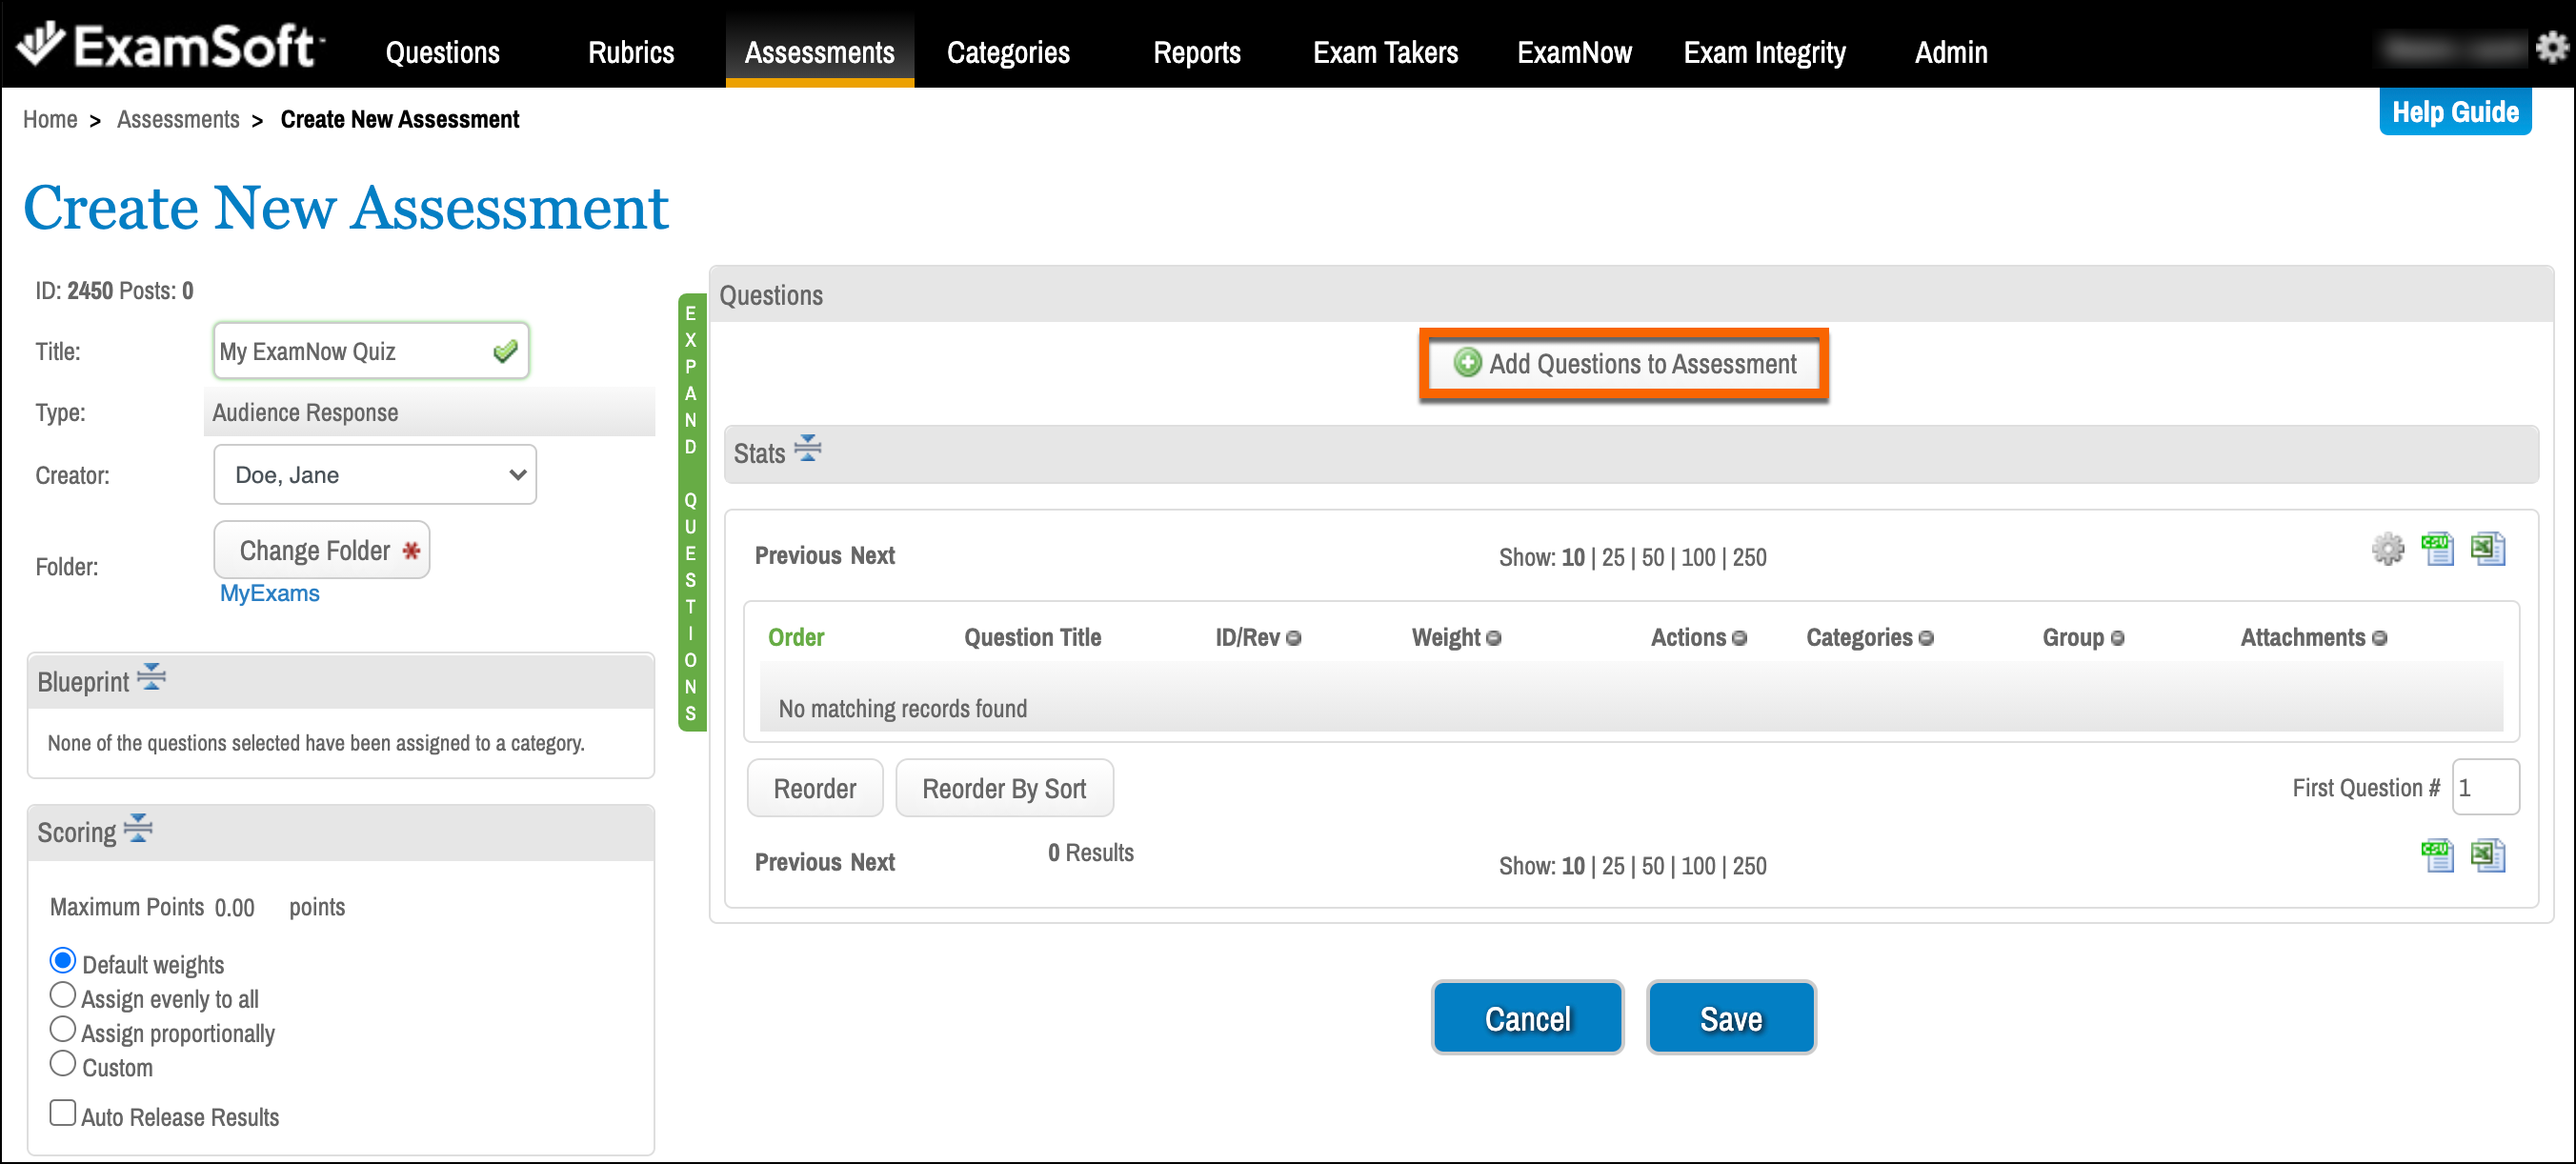Go to the Rubrics menu
2576x1164 pixels.
tap(631, 52)
